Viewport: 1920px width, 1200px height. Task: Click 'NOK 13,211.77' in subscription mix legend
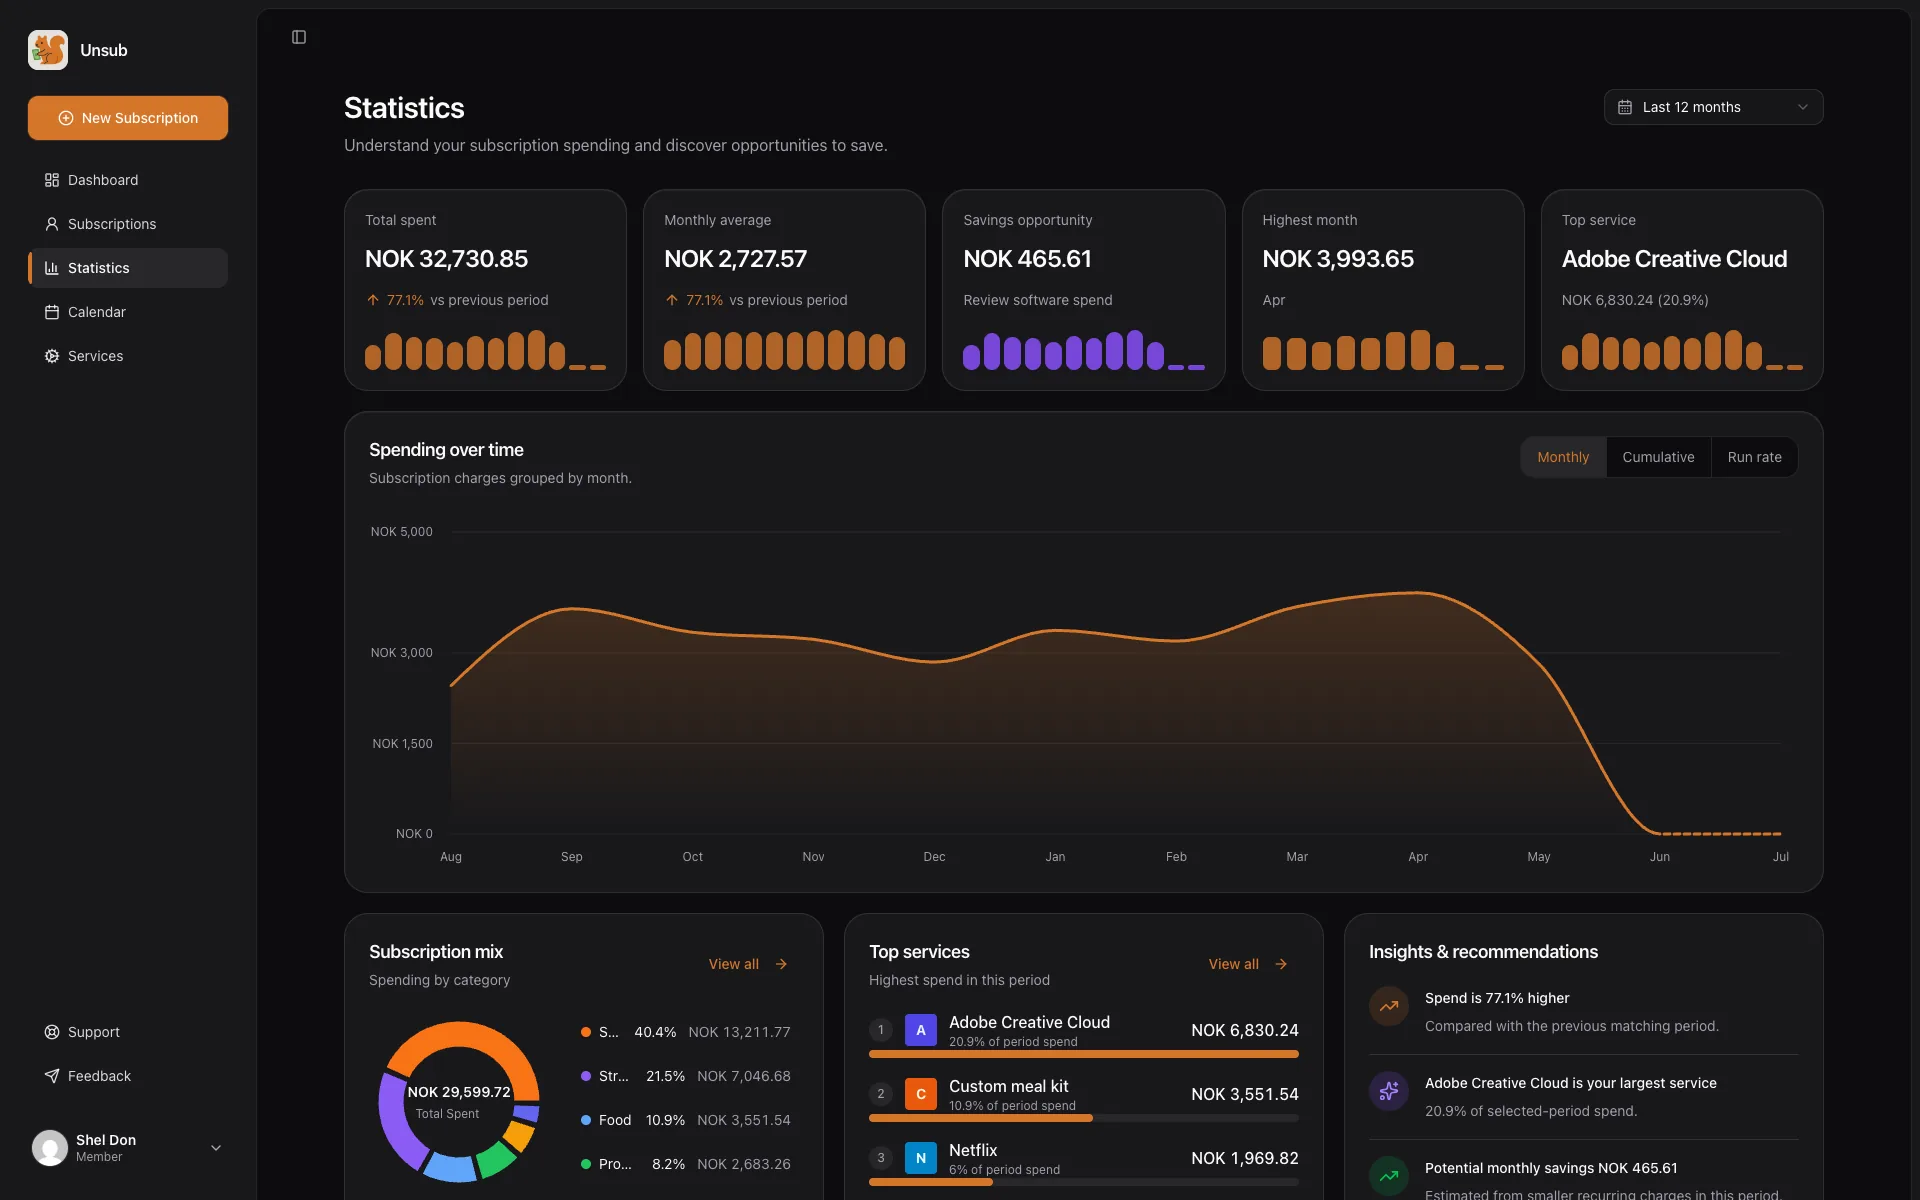[x=739, y=1032]
